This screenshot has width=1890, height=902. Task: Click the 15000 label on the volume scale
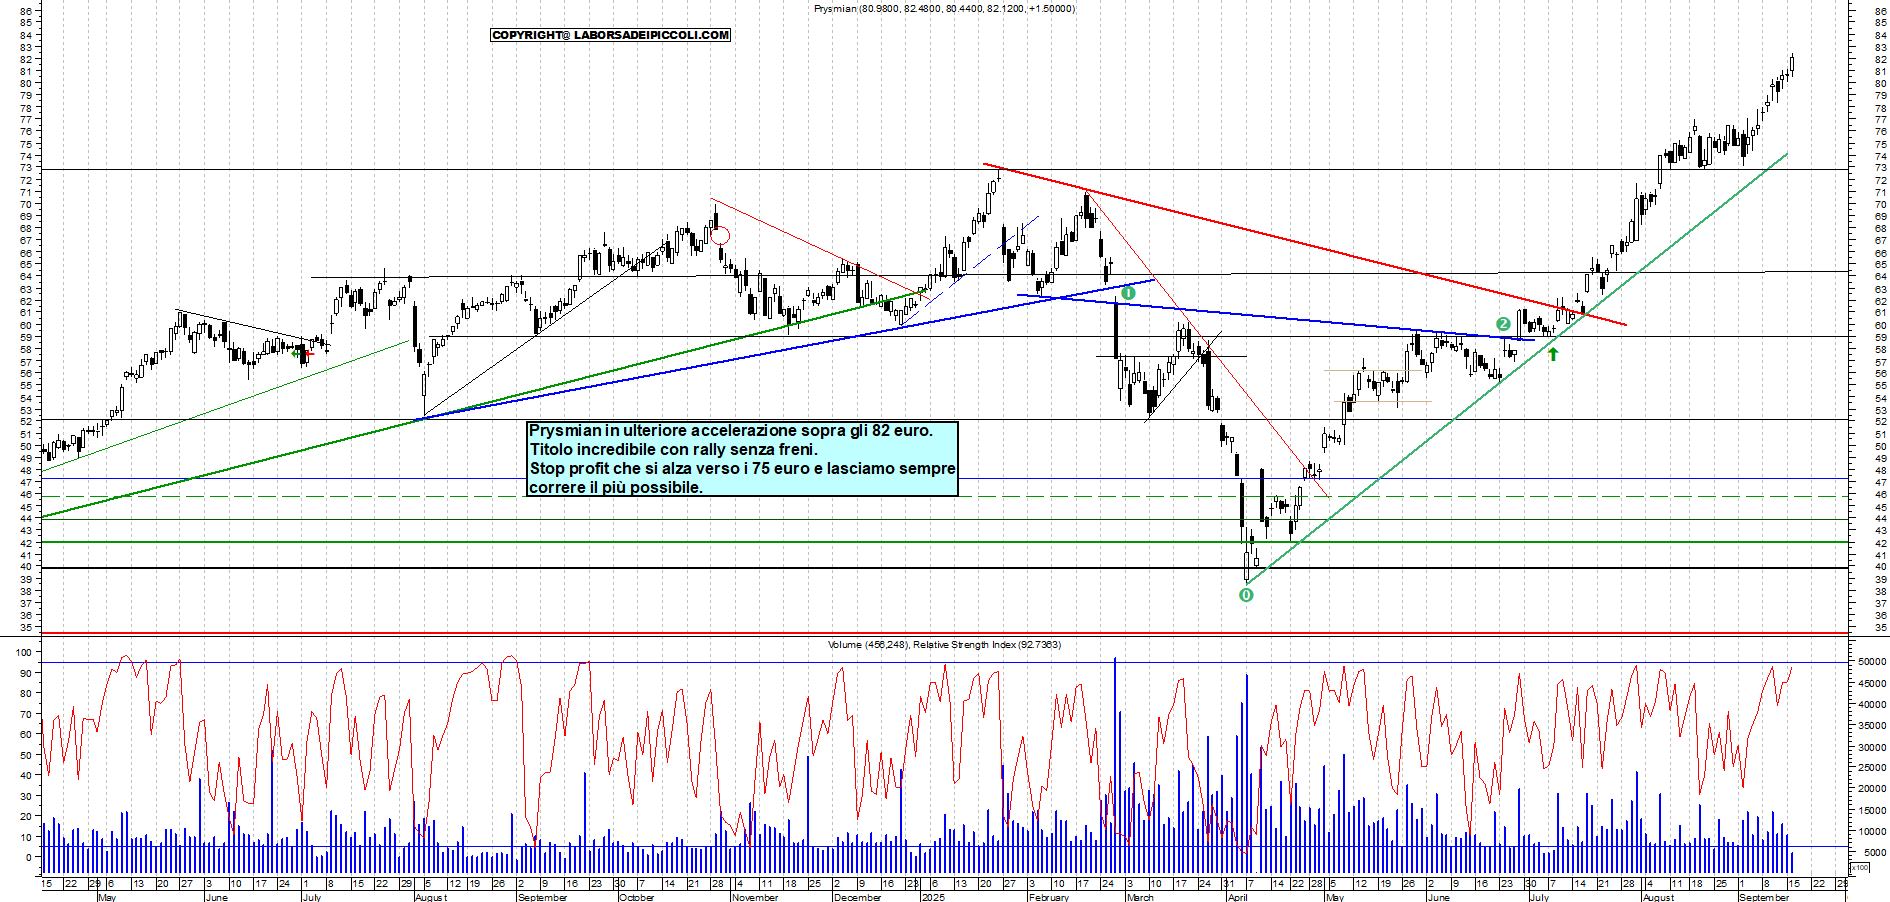(1872, 810)
